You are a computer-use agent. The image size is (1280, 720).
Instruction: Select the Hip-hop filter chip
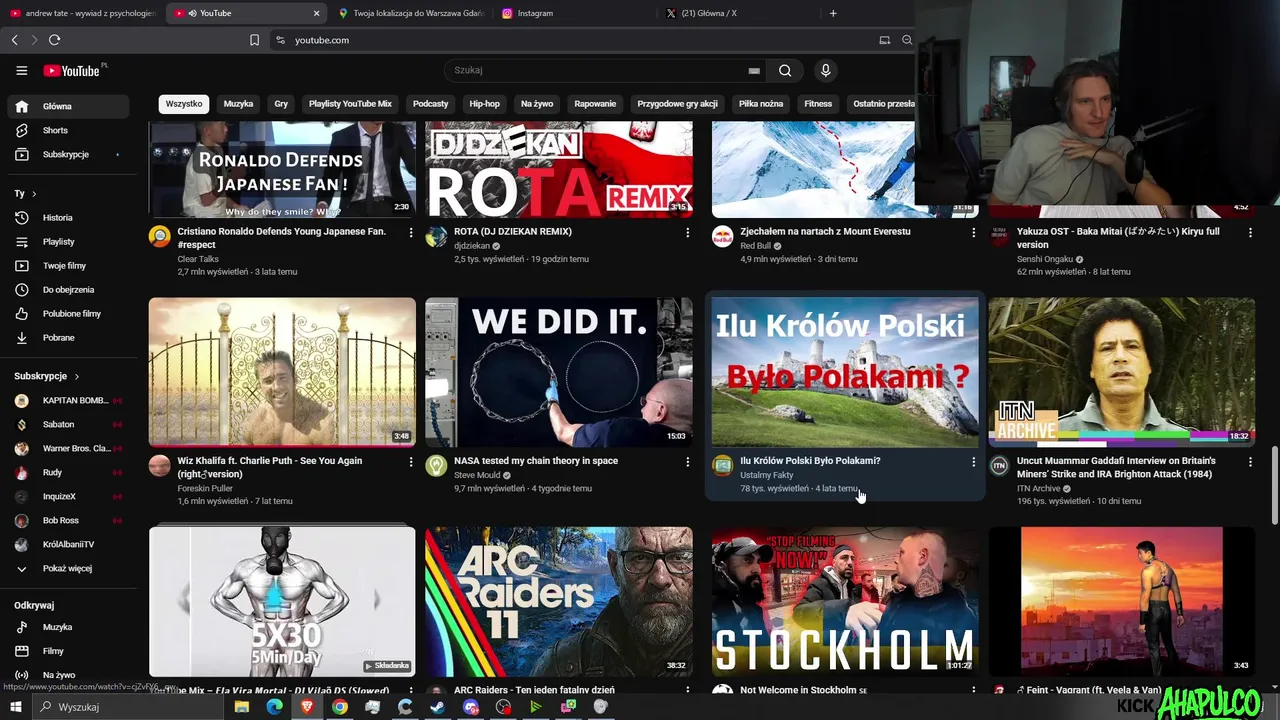485,104
